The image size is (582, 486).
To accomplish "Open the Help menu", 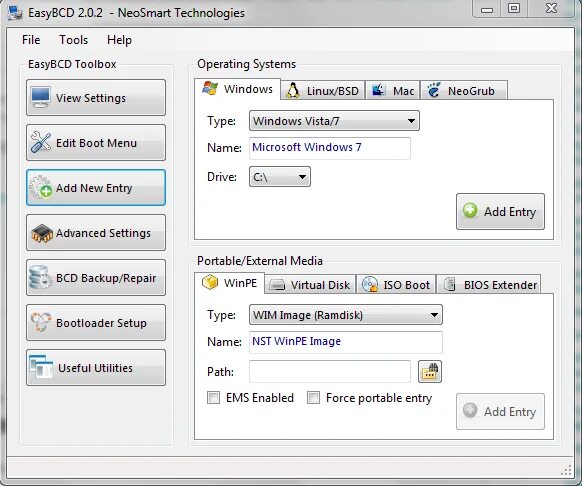I will coord(120,40).
